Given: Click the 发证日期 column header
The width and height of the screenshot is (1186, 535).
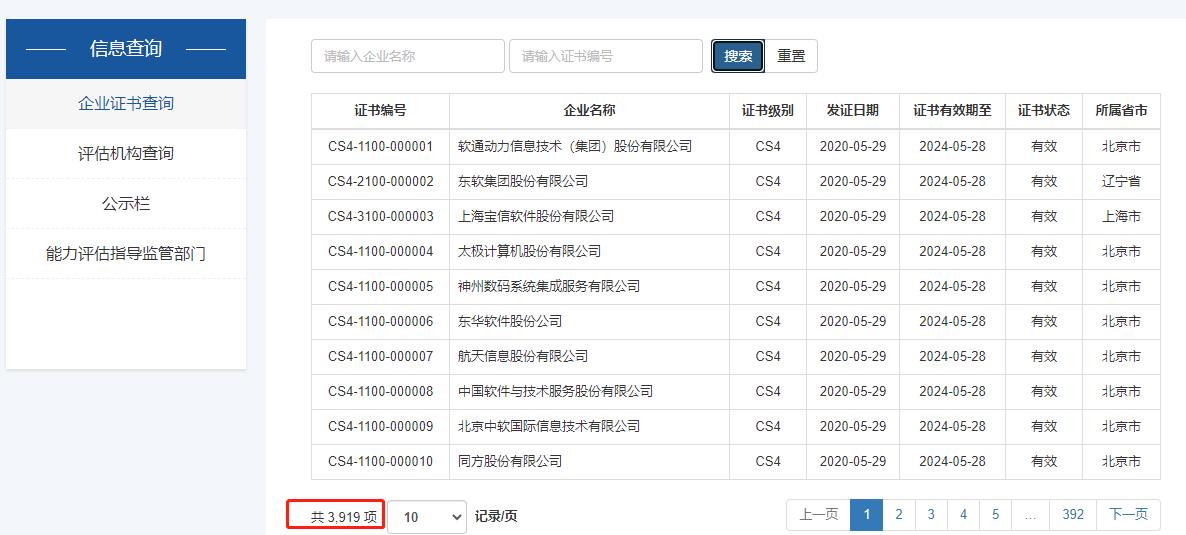Looking at the screenshot, I should (x=852, y=110).
